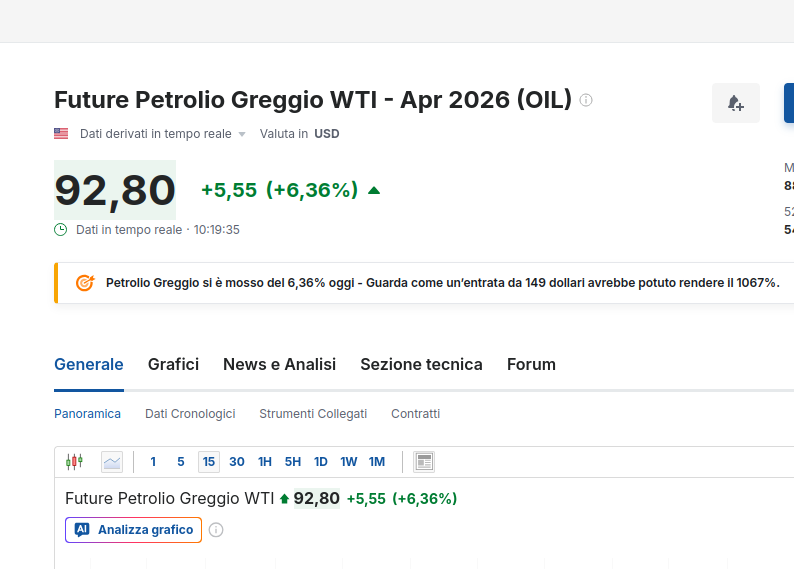Click the large 92,80 price value
The height and width of the screenshot is (569, 794).
click(115, 190)
